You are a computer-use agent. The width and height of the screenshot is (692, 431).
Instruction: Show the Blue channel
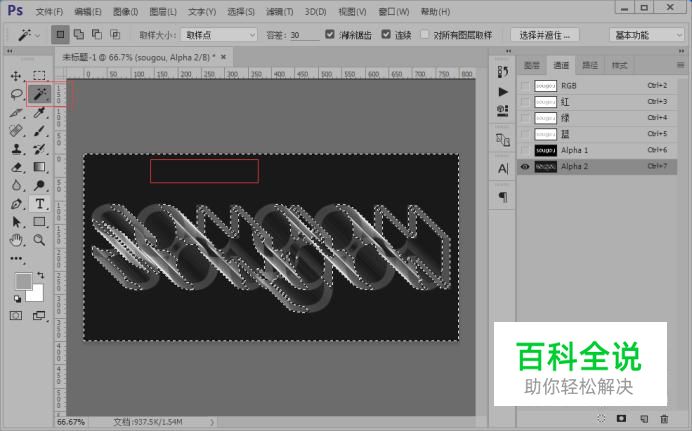point(525,134)
